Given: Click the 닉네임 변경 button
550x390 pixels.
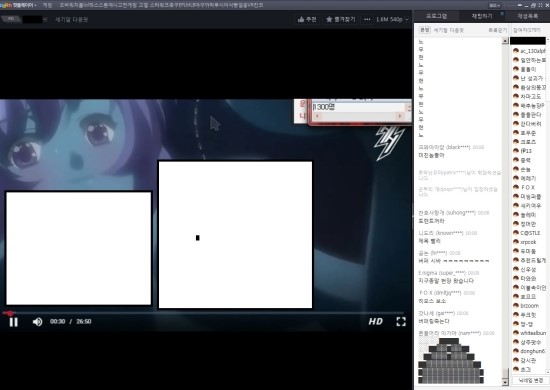Looking at the screenshot, I should [x=531, y=381].
